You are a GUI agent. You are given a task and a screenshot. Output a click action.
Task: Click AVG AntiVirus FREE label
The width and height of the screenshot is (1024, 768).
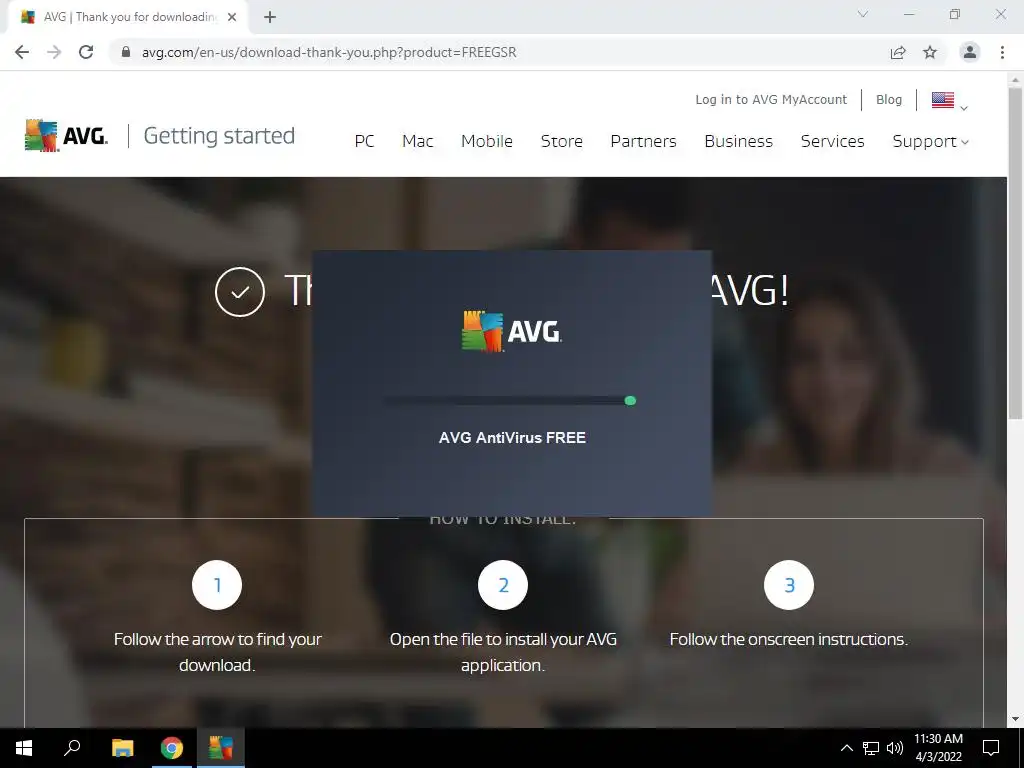512,438
